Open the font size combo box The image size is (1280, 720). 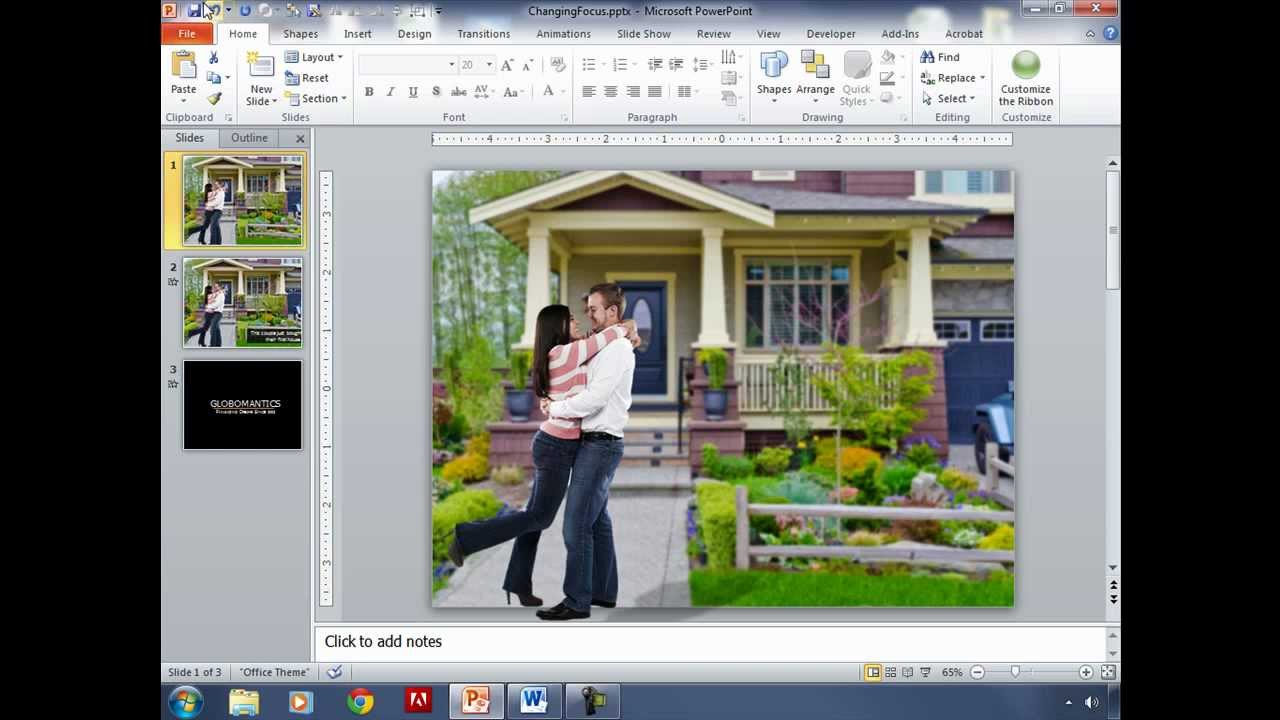click(x=476, y=64)
